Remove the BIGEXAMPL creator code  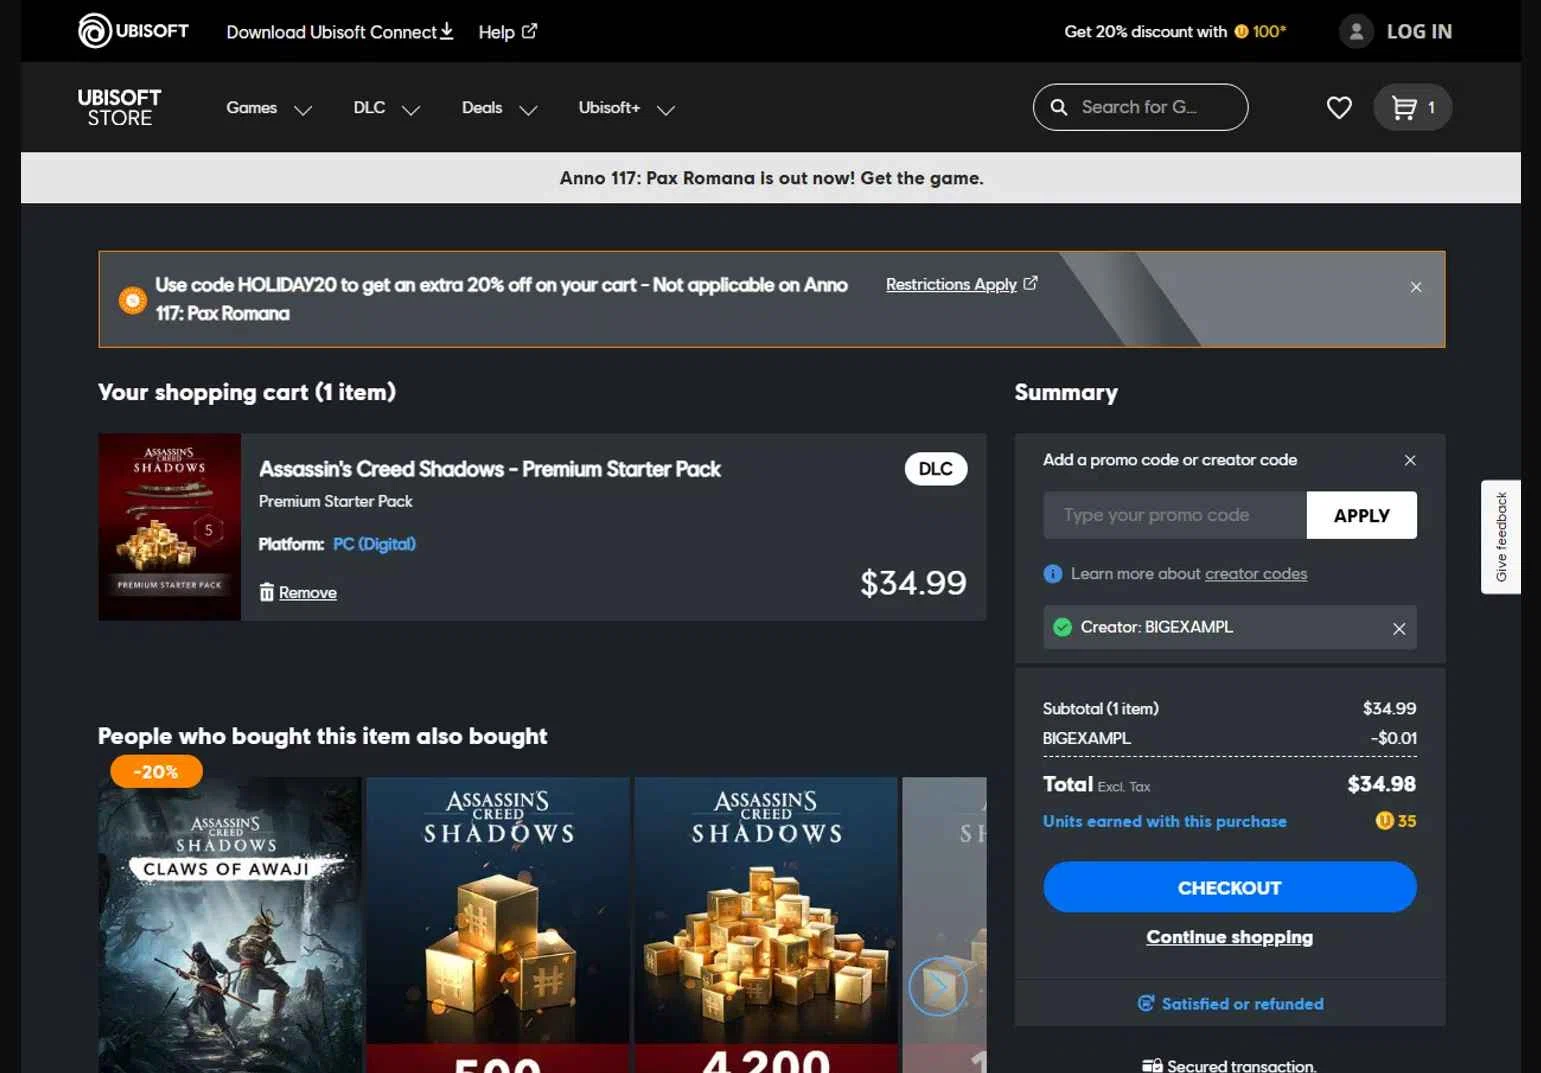(x=1399, y=628)
